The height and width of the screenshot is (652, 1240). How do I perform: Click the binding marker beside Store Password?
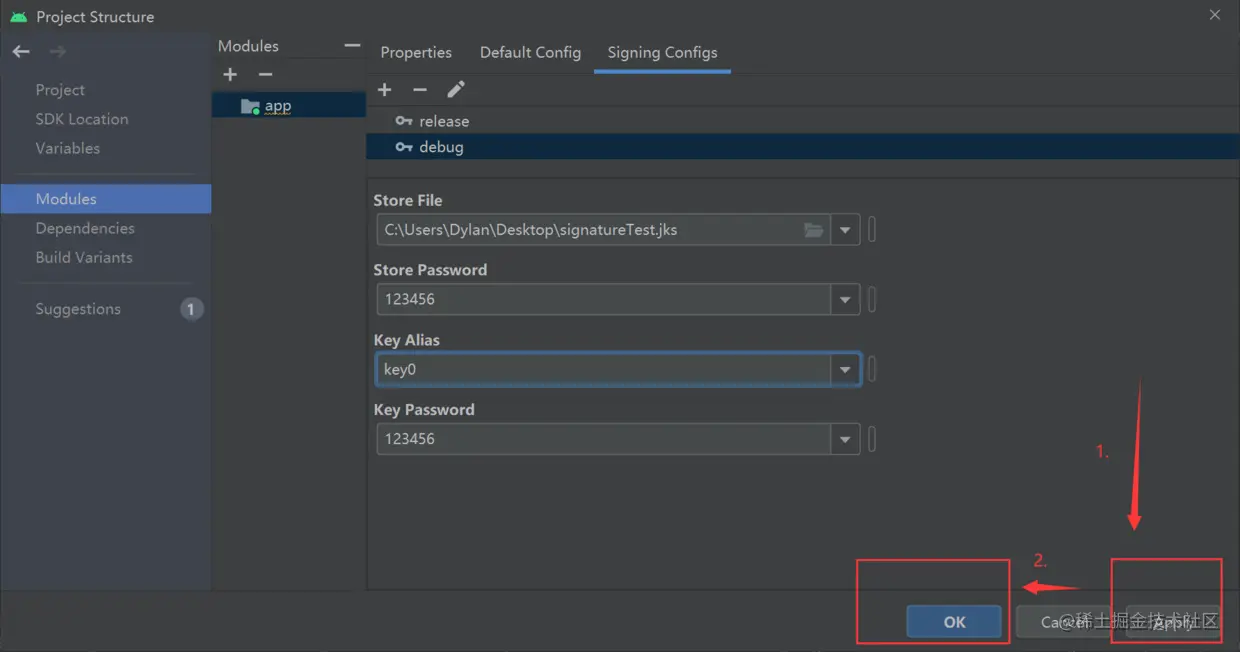point(872,299)
